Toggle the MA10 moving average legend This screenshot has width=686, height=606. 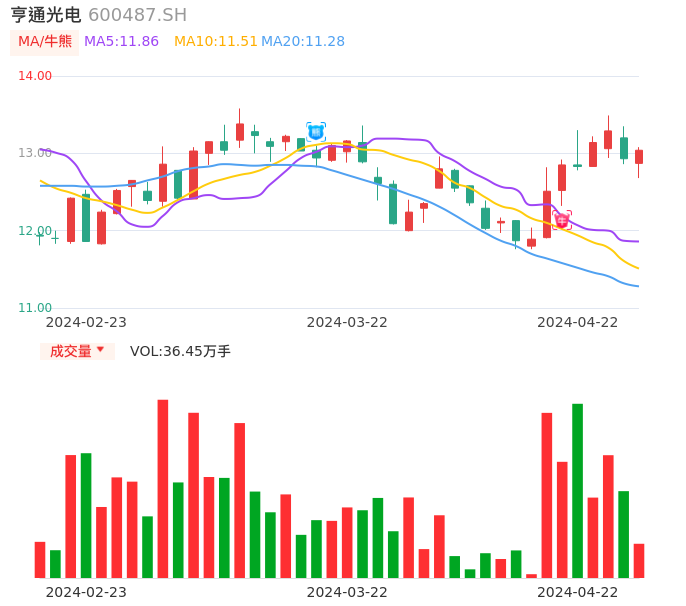[215, 42]
